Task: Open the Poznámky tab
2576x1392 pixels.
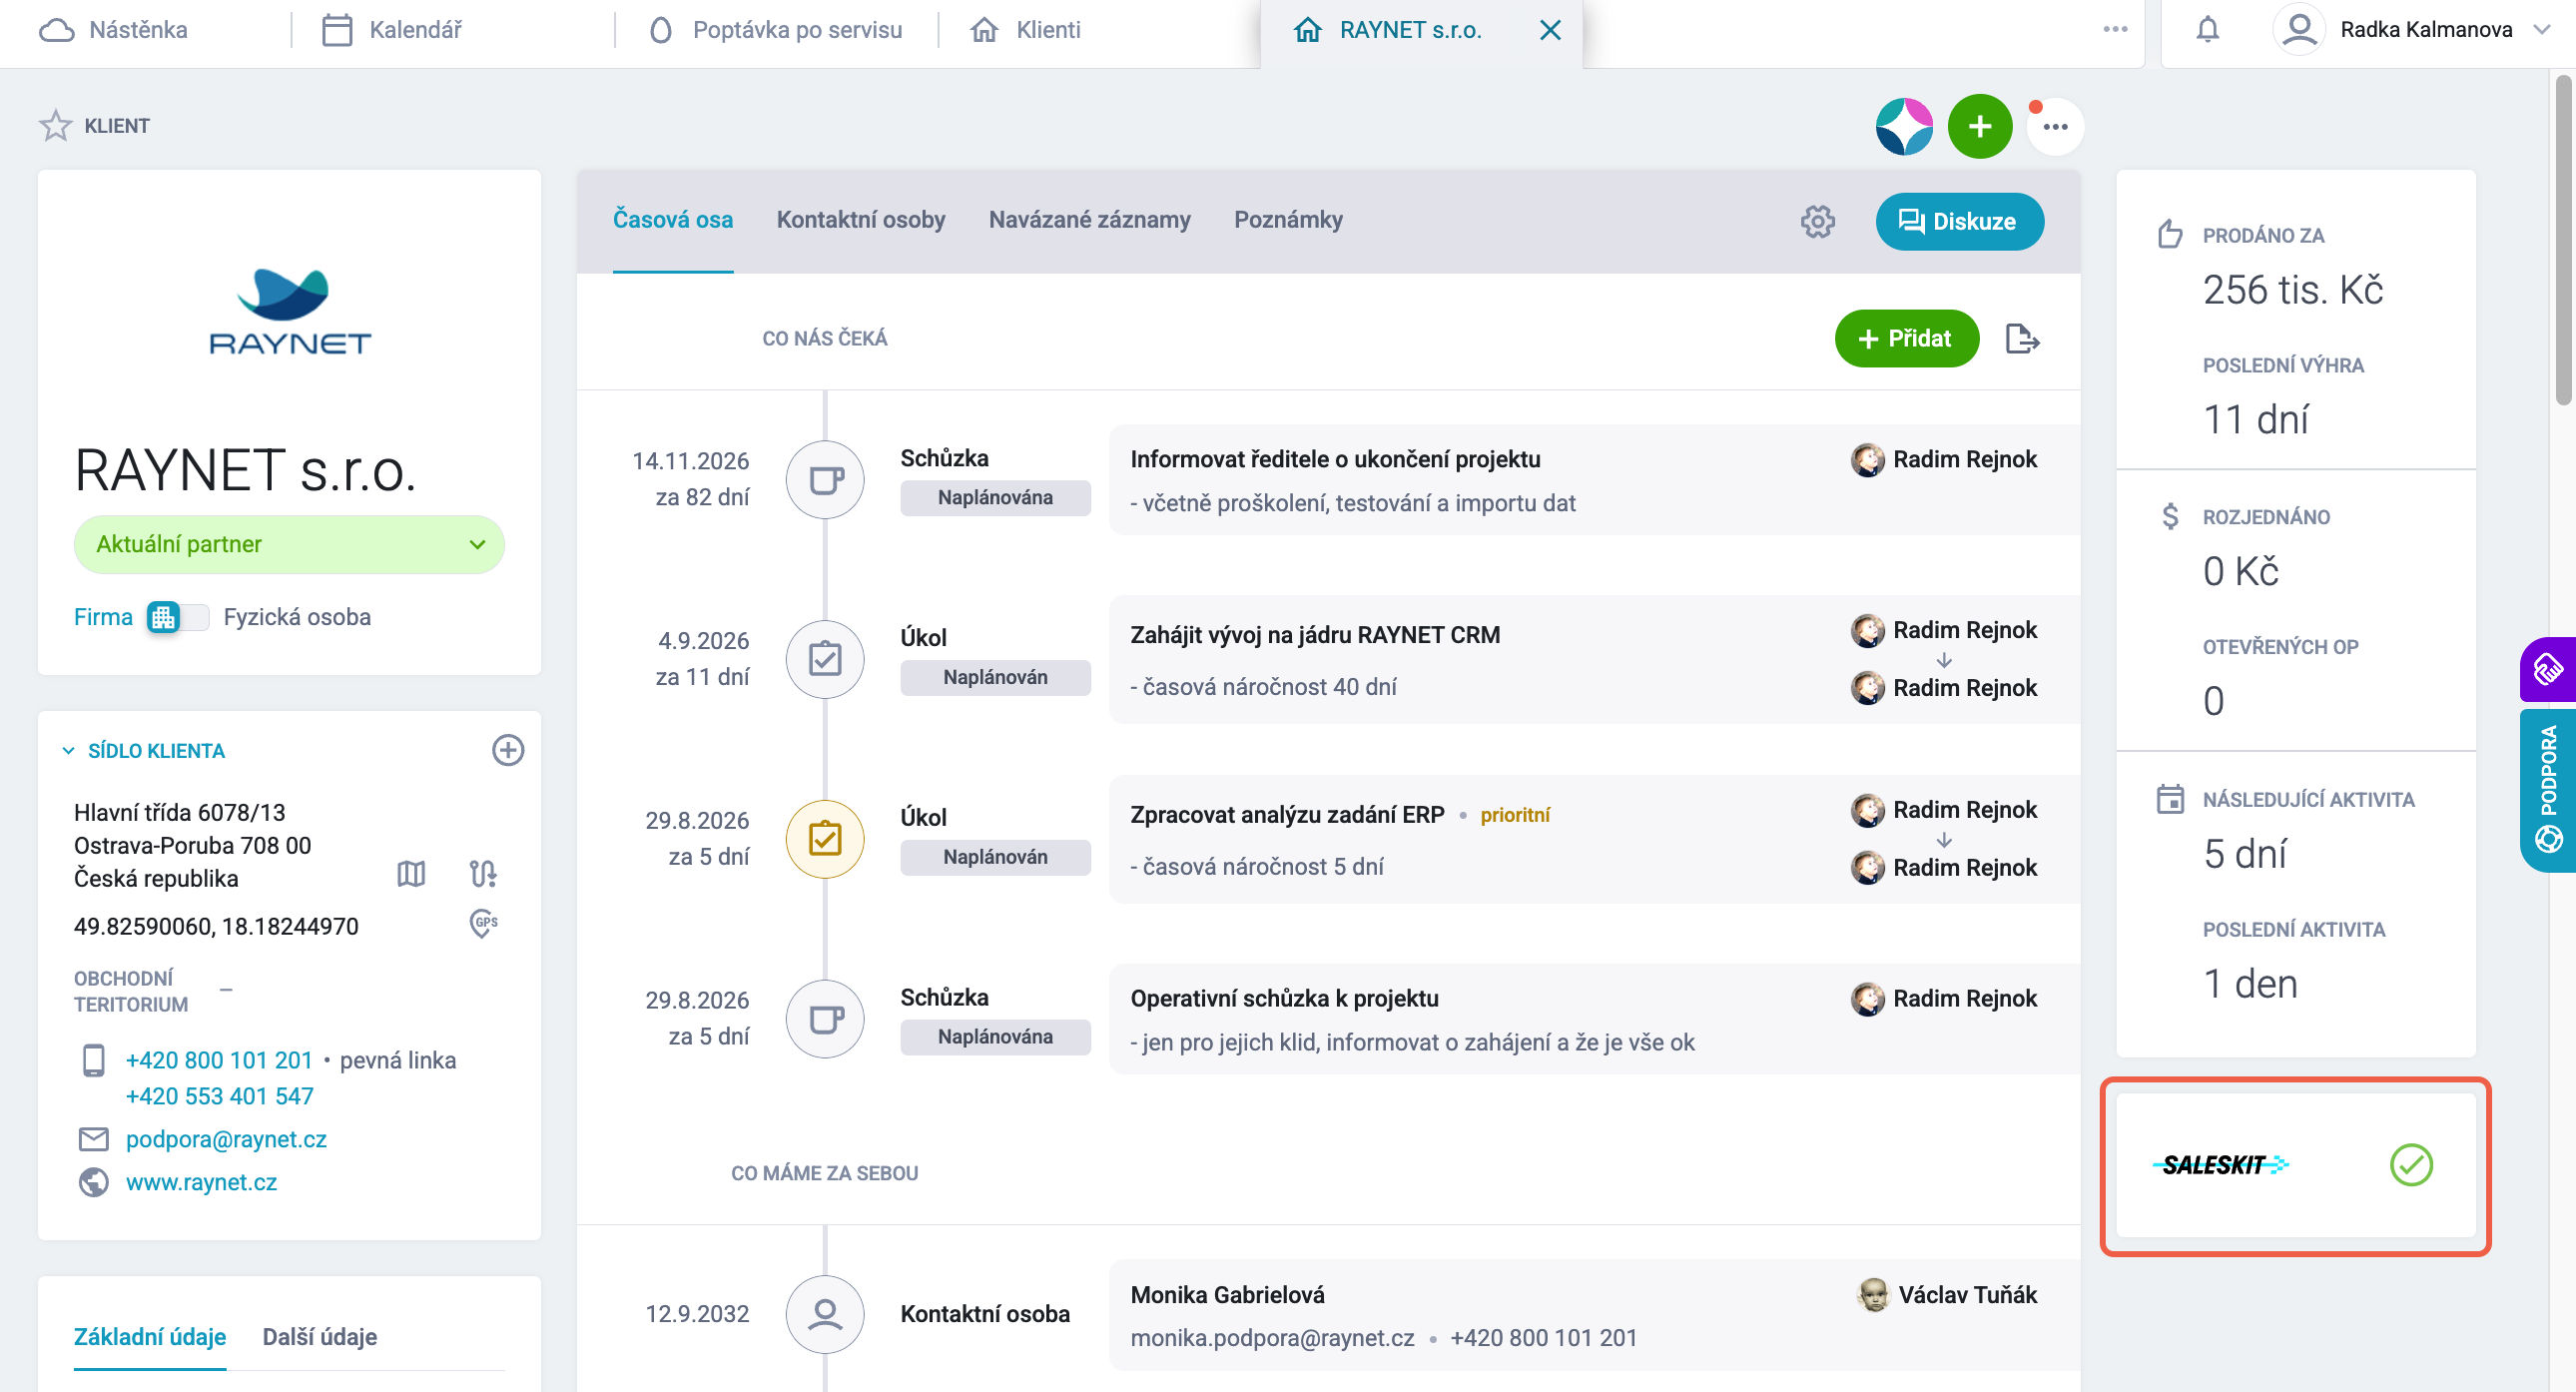Action: point(1288,220)
